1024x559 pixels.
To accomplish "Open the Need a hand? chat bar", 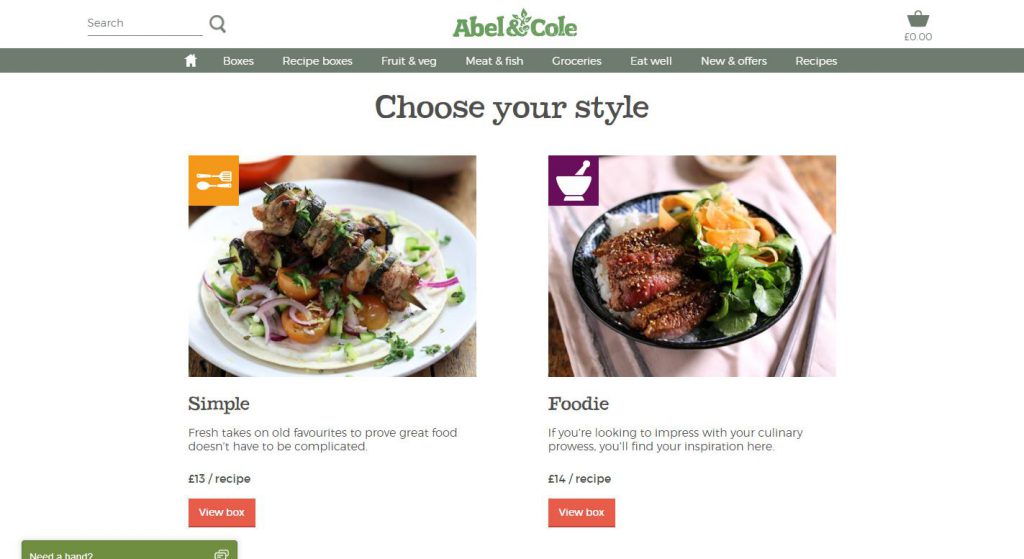I will tap(129, 550).
